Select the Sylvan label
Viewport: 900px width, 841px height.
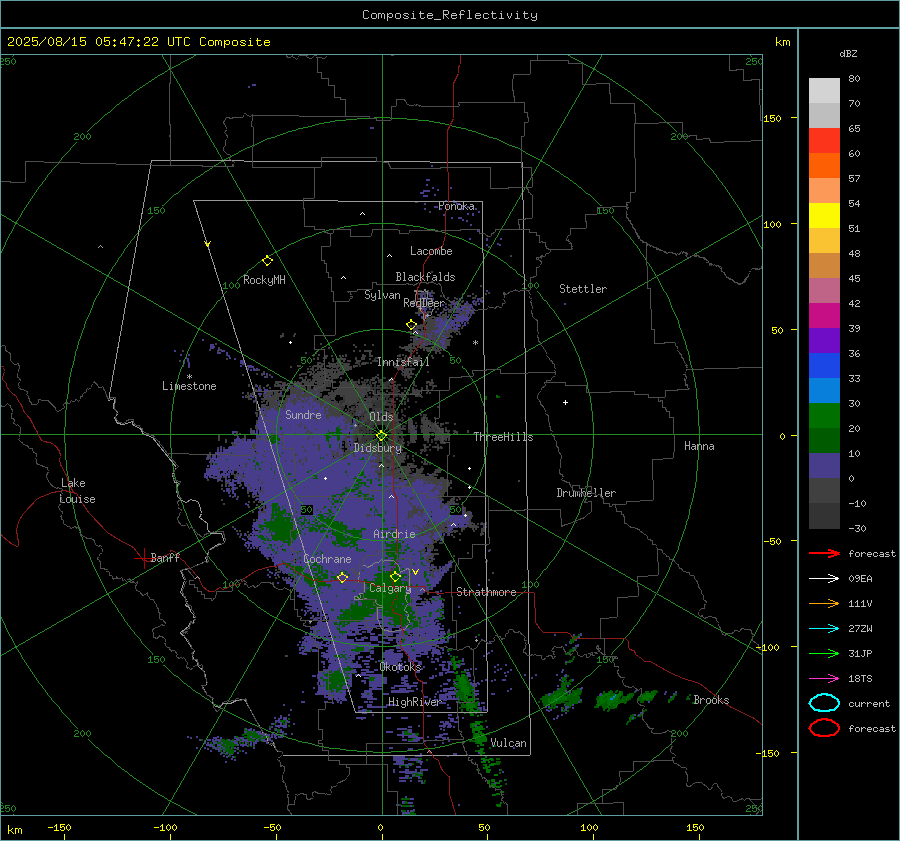pyautogui.click(x=382, y=295)
